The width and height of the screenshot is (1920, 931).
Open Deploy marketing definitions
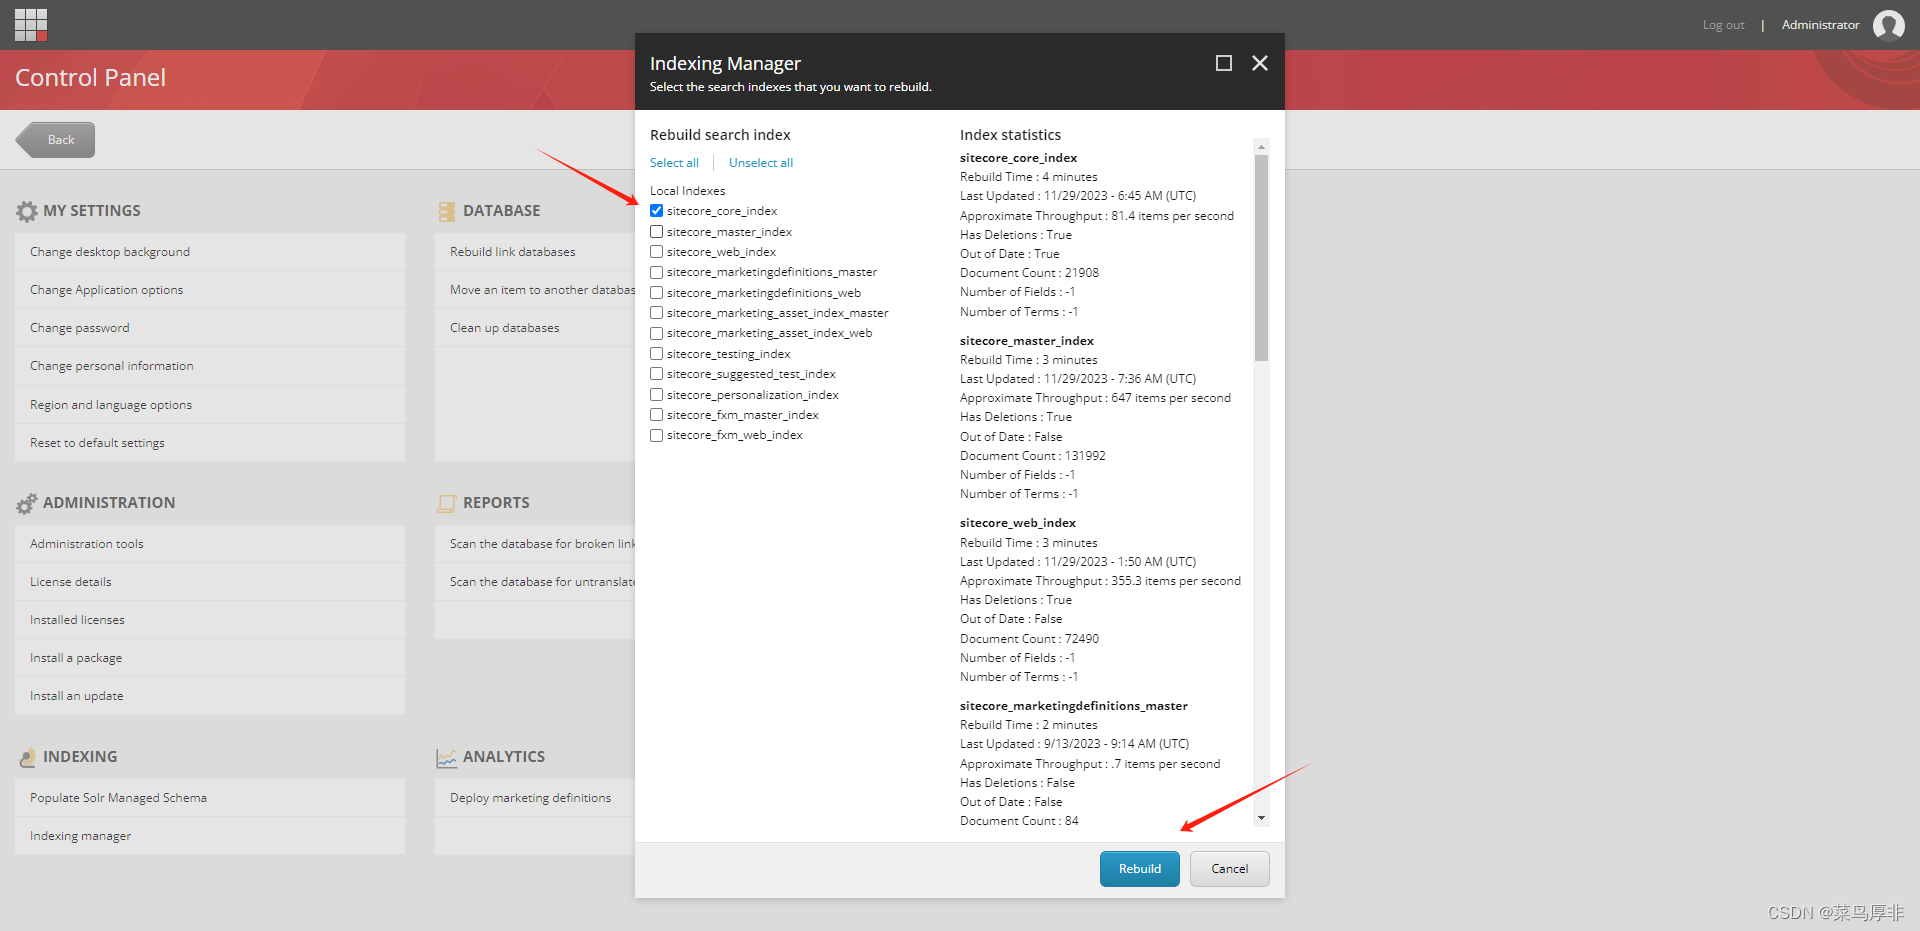(535, 798)
